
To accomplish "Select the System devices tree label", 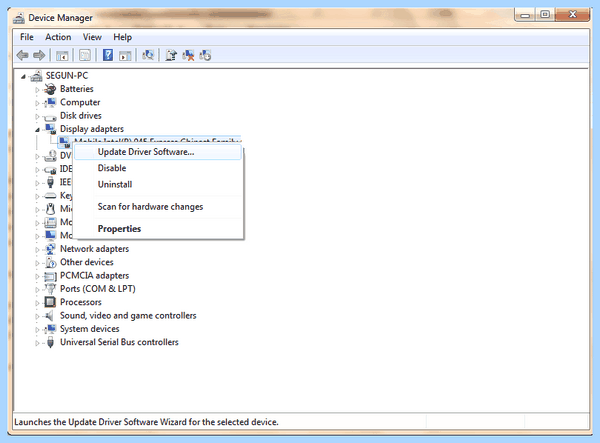I will point(90,329).
